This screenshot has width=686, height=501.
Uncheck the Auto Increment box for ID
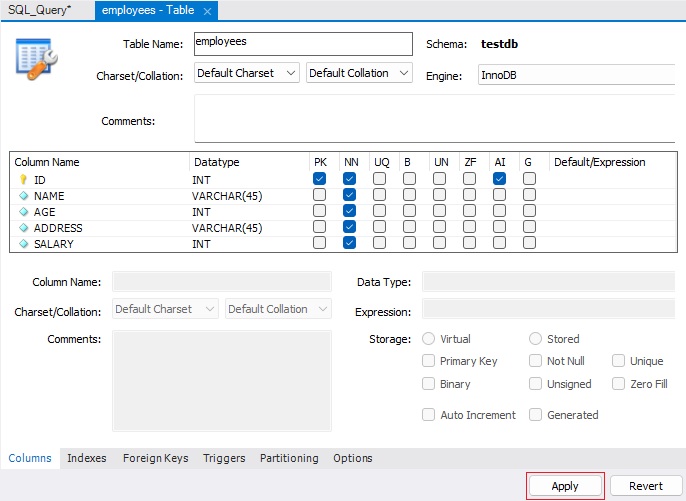point(499,179)
